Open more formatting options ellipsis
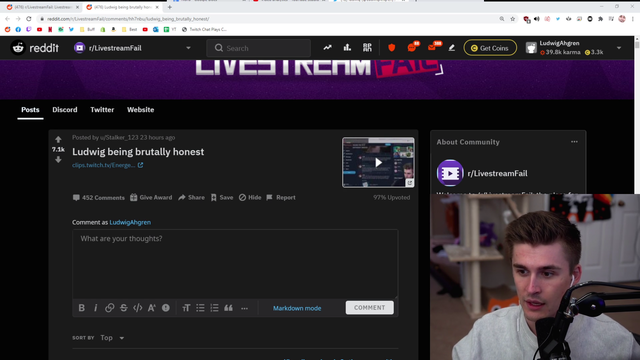The image size is (640, 360). pos(244,308)
